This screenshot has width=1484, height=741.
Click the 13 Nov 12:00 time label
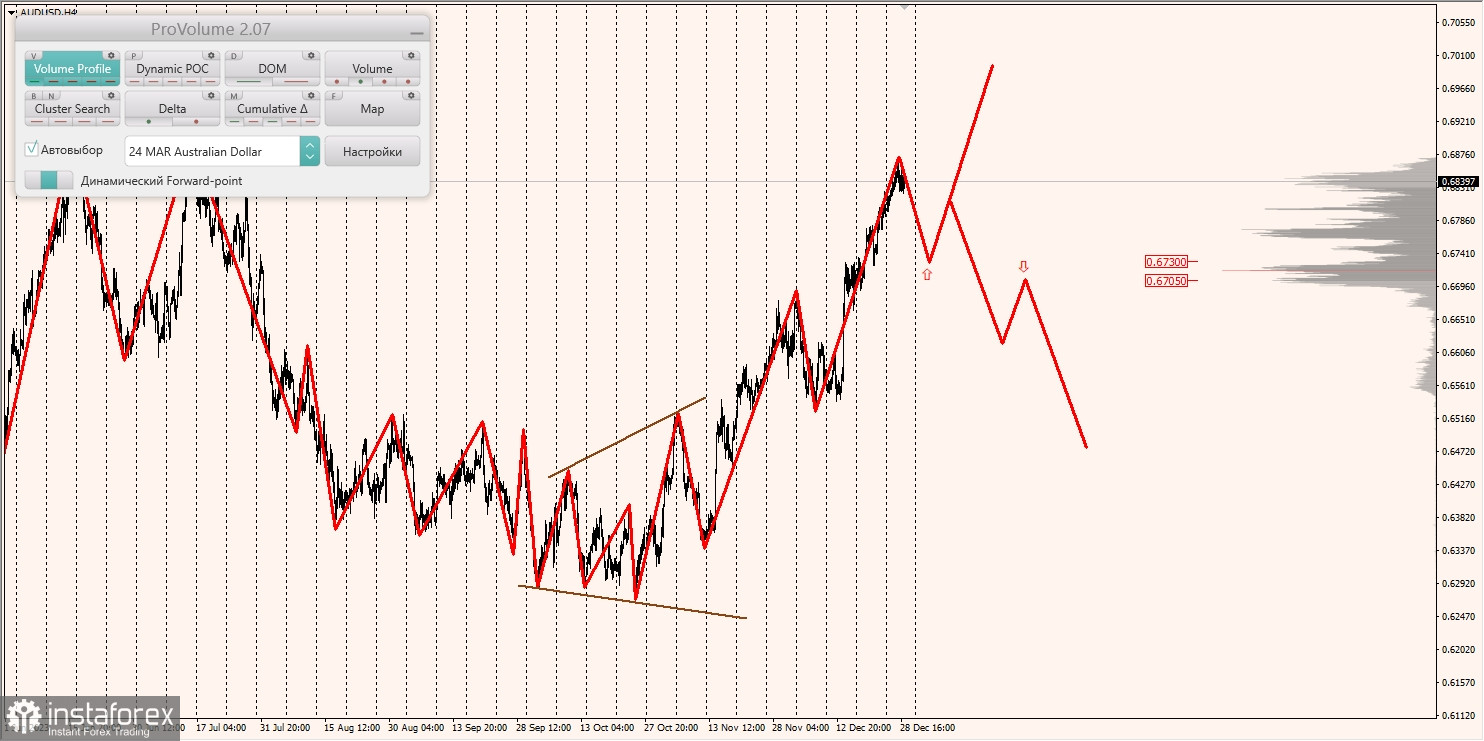click(x=737, y=728)
